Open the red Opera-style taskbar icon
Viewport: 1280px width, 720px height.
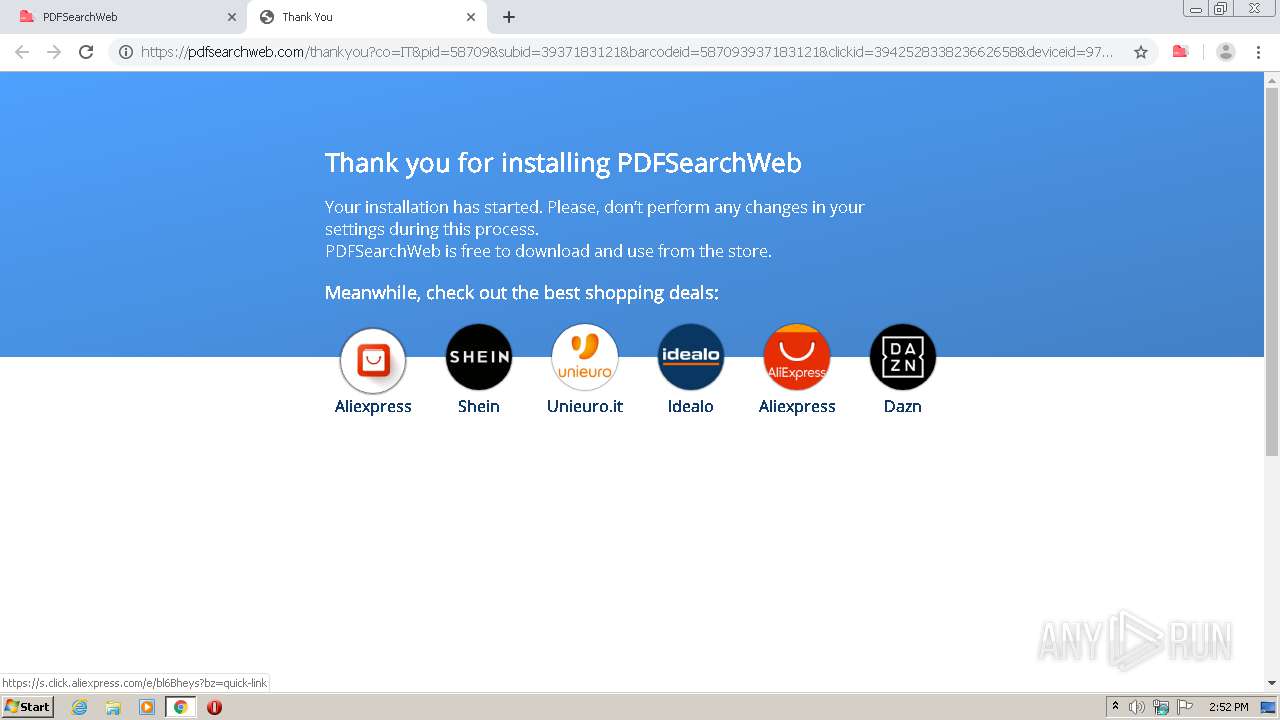[x=214, y=707]
